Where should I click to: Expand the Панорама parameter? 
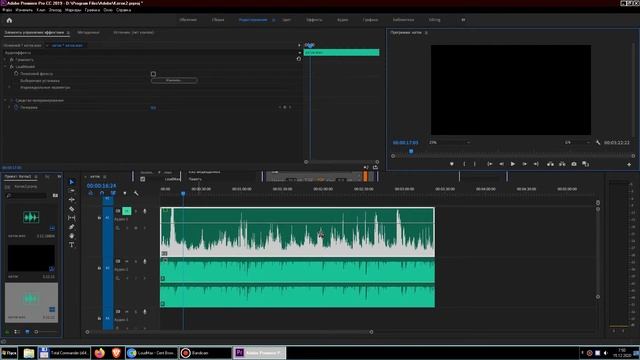pos(9,107)
